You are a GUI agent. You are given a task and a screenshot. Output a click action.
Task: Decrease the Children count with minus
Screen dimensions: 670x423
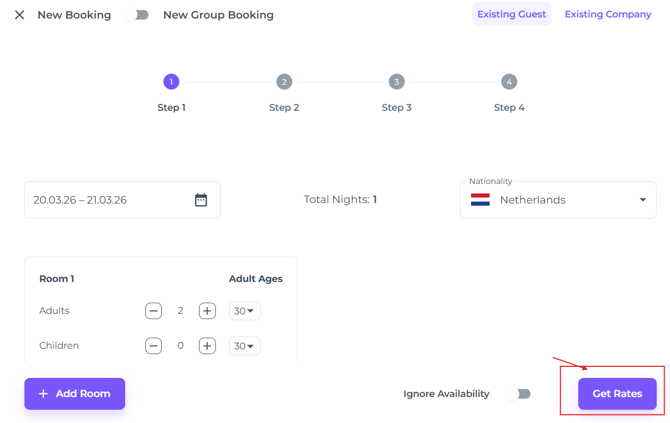point(153,346)
